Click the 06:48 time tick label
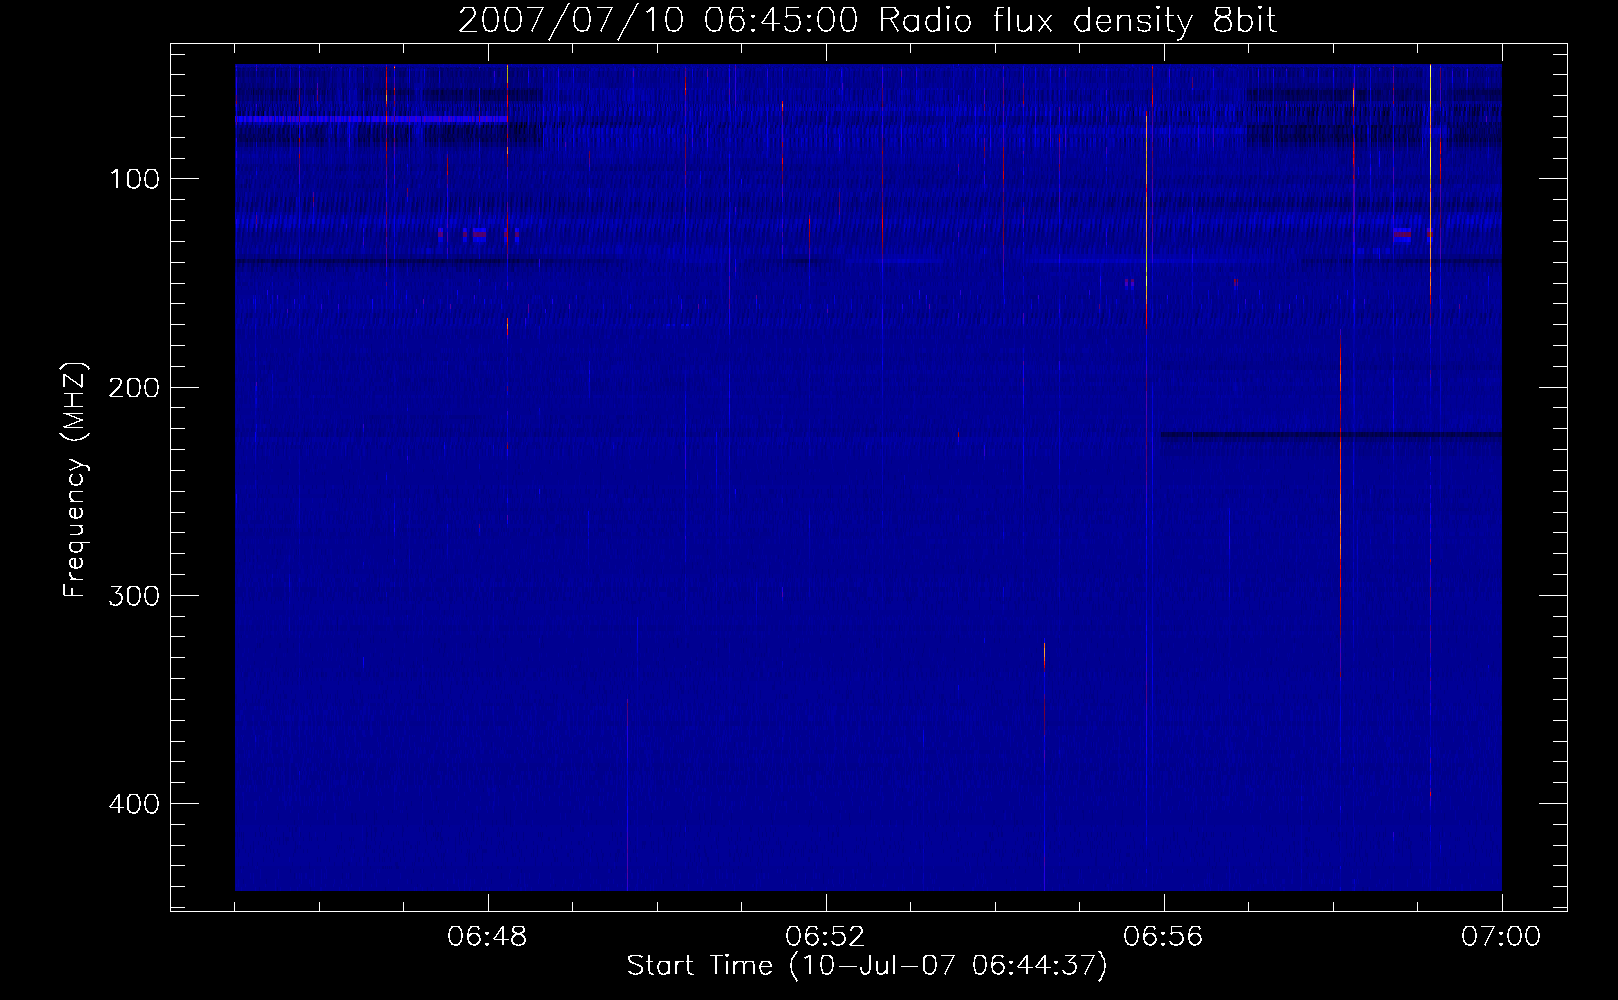Viewport: 1618px width, 1000px height. point(488,937)
